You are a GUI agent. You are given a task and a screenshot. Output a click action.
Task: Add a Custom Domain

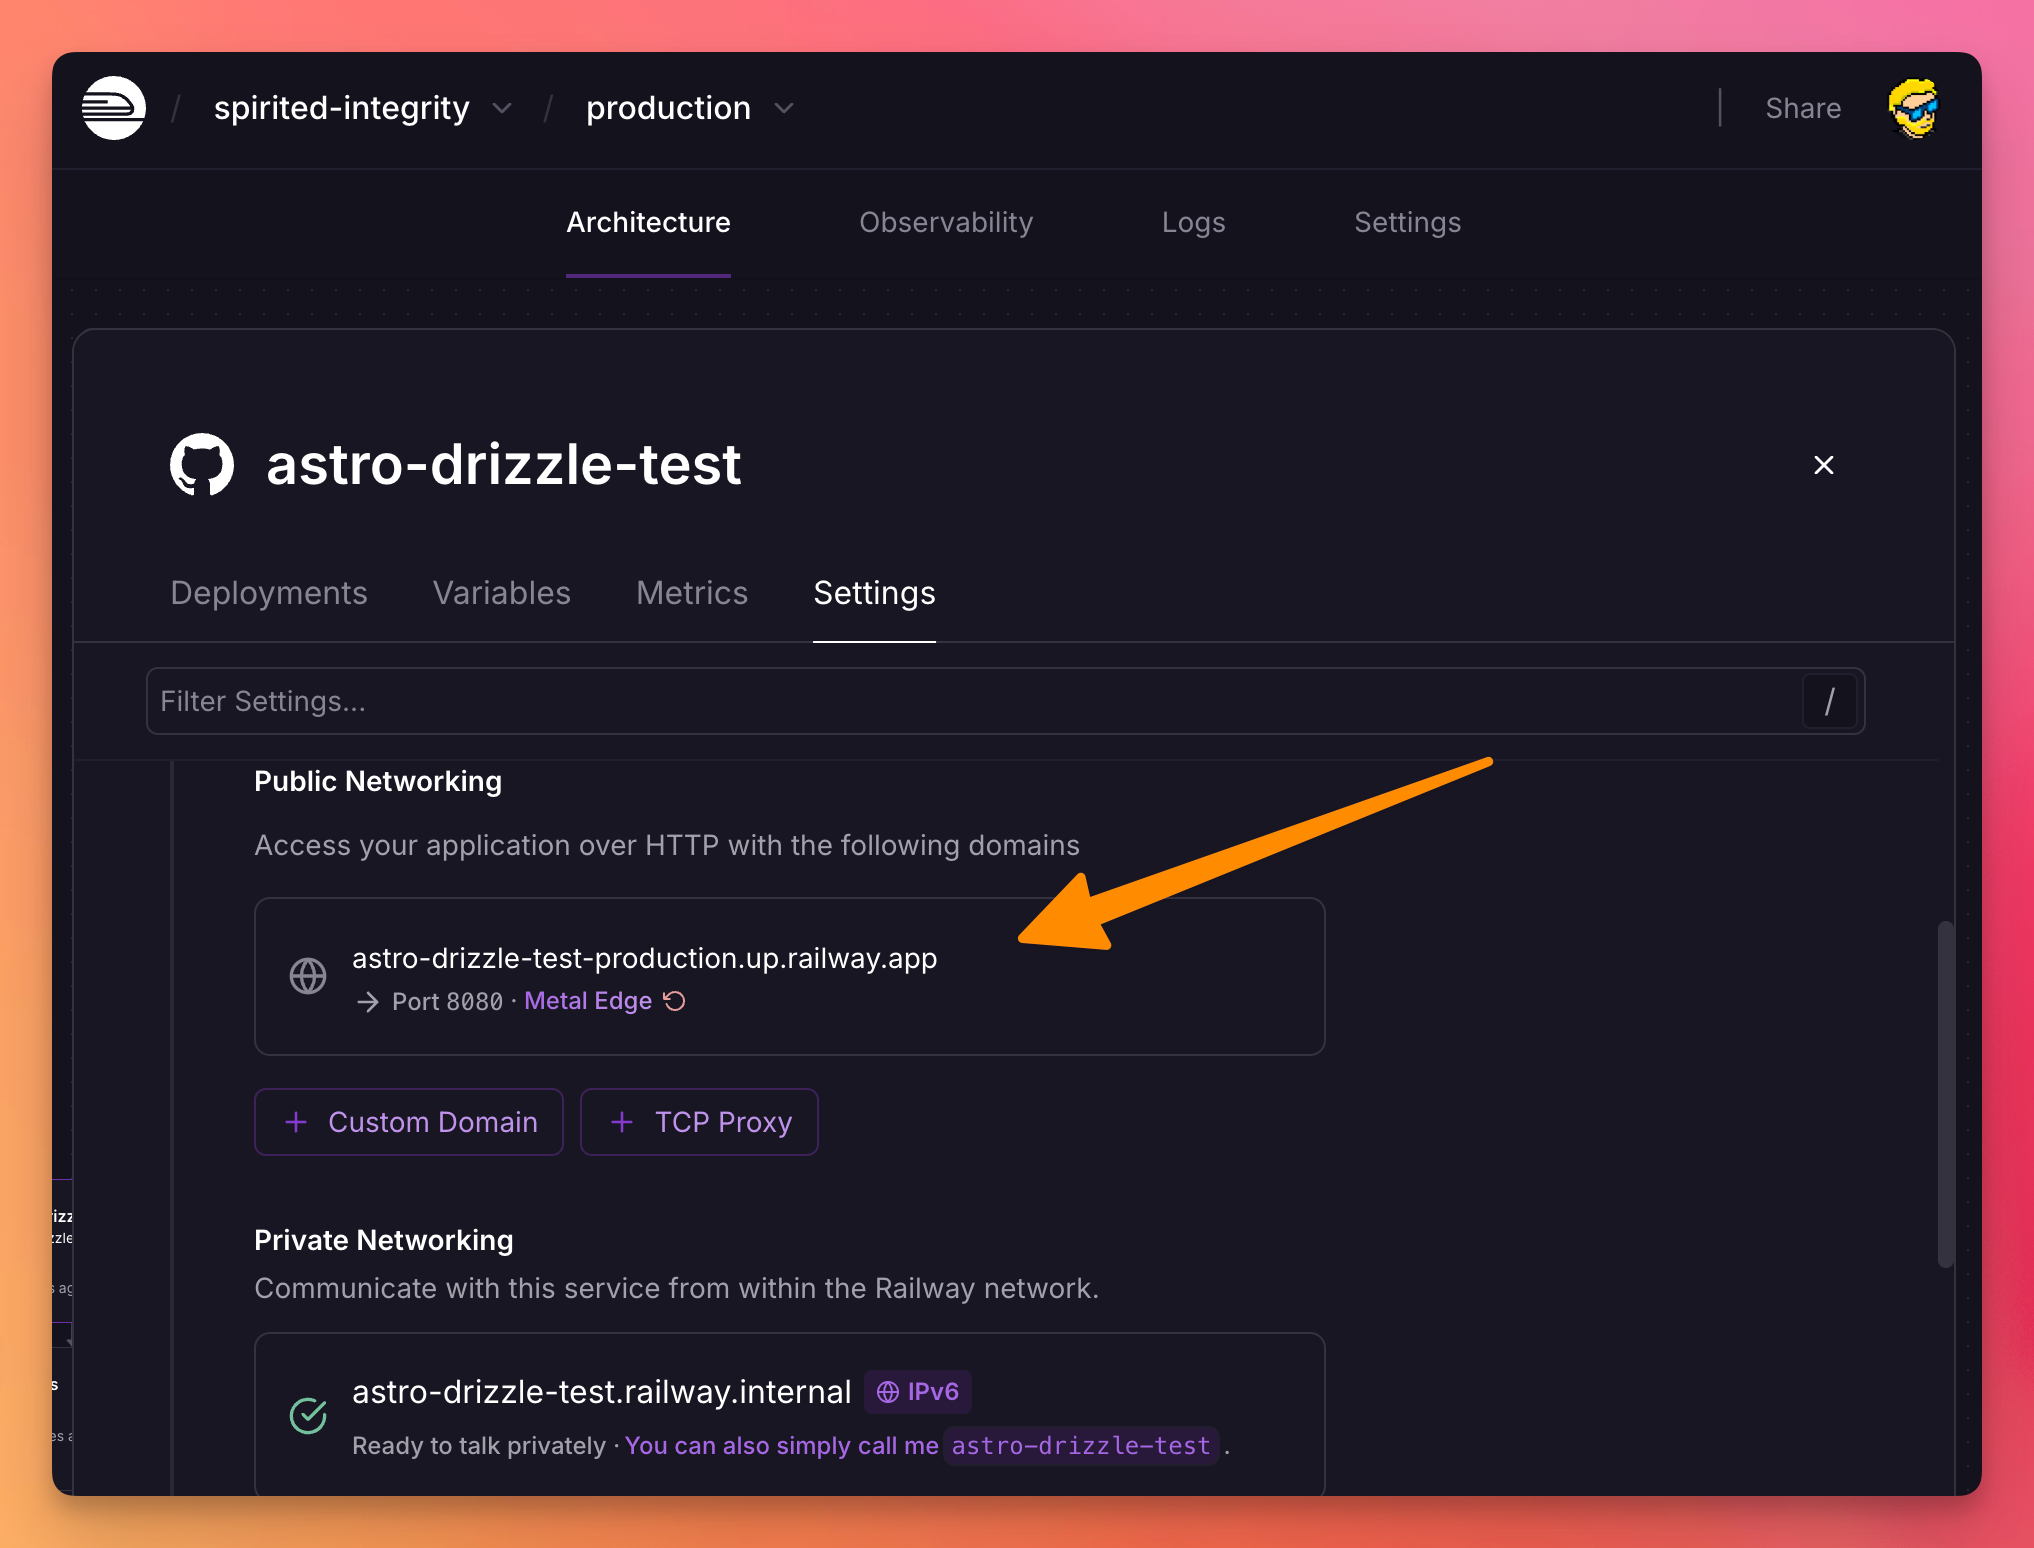[x=409, y=1122]
